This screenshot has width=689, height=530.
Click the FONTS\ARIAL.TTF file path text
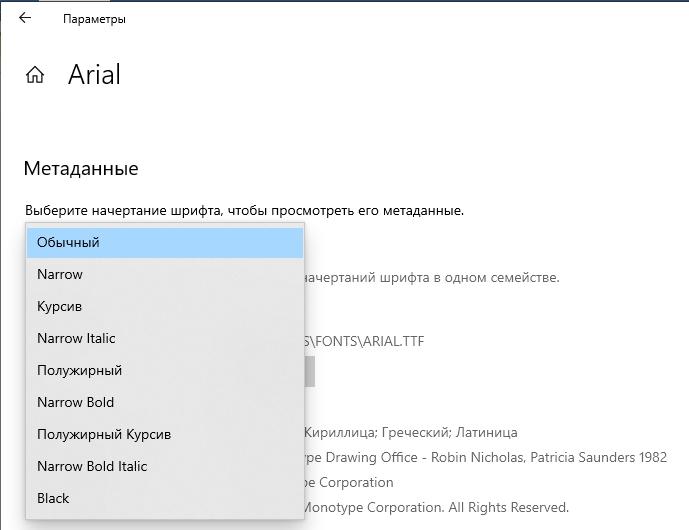364,341
